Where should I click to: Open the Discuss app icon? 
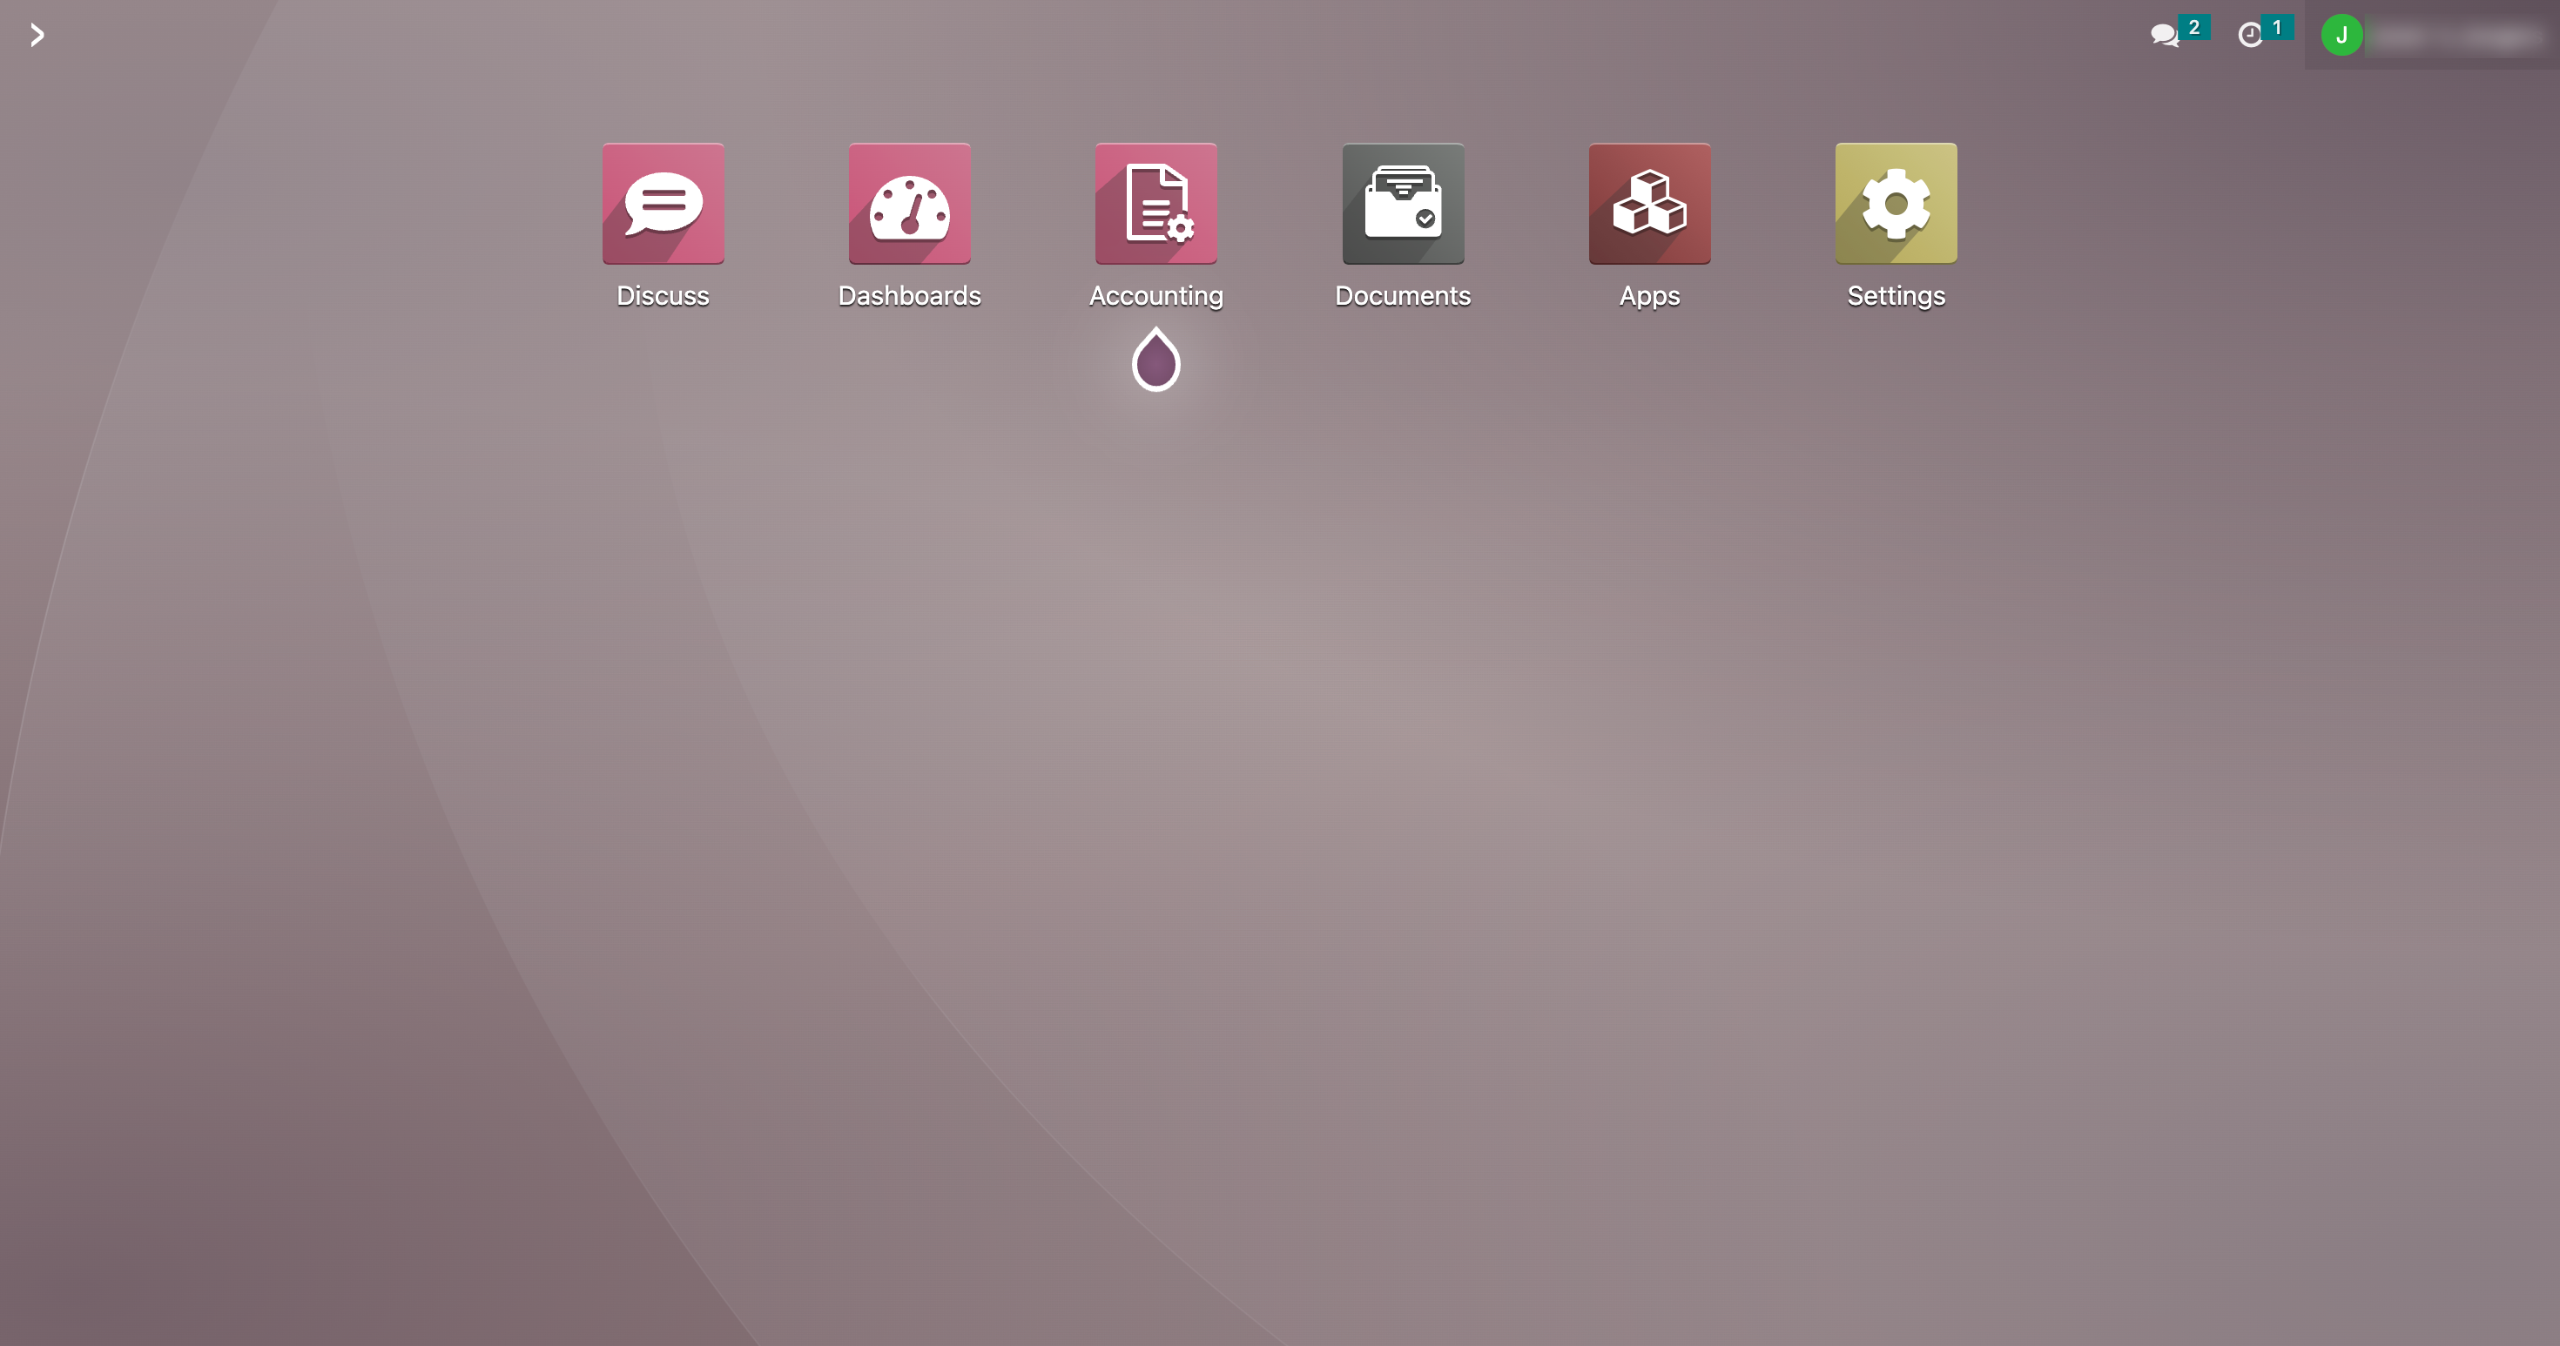click(x=663, y=204)
